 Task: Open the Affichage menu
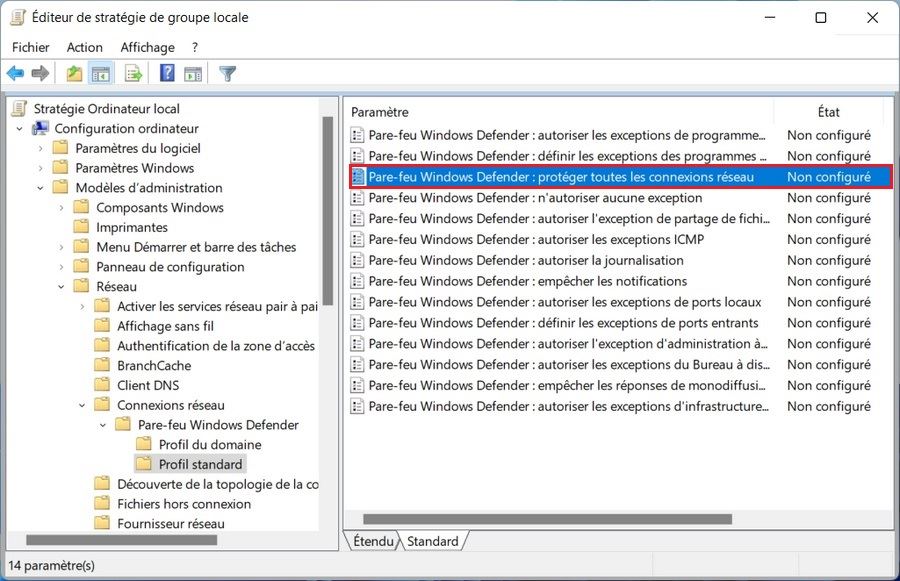coord(147,47)
